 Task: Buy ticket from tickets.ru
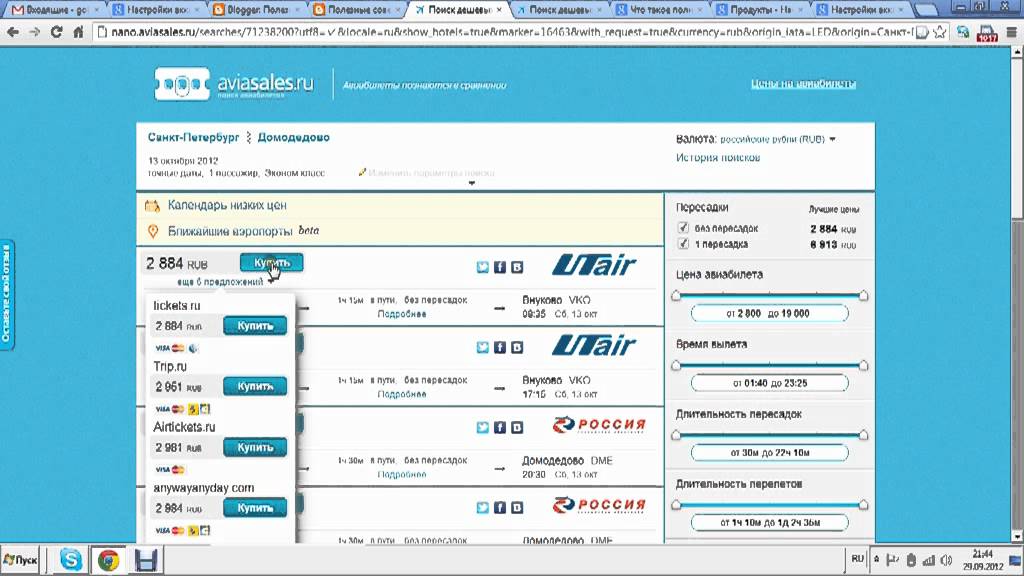tap(255, 325)
